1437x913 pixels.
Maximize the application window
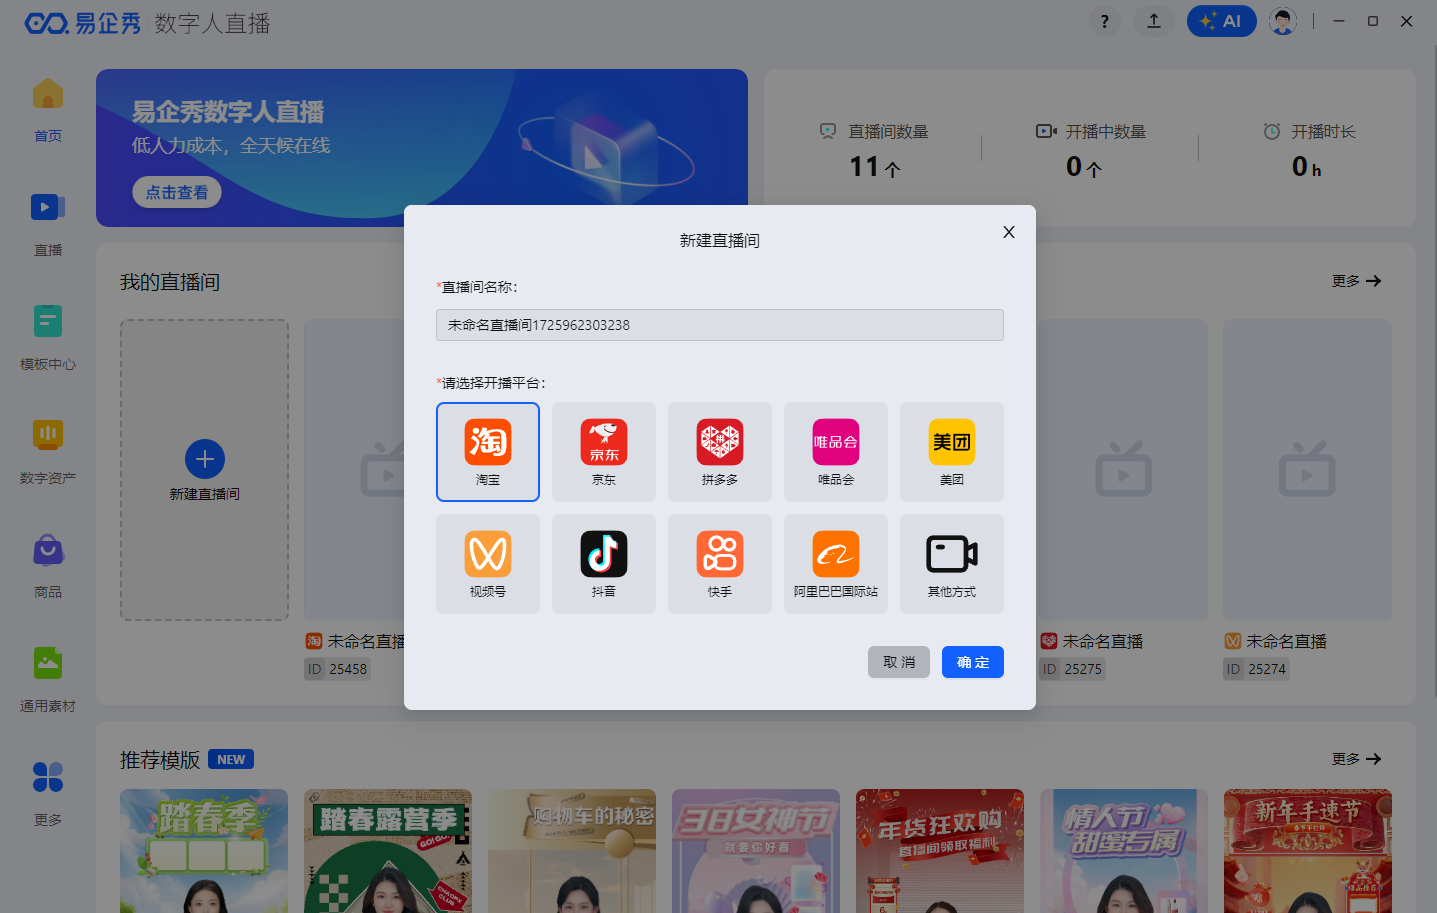[x=1373, y=21]
